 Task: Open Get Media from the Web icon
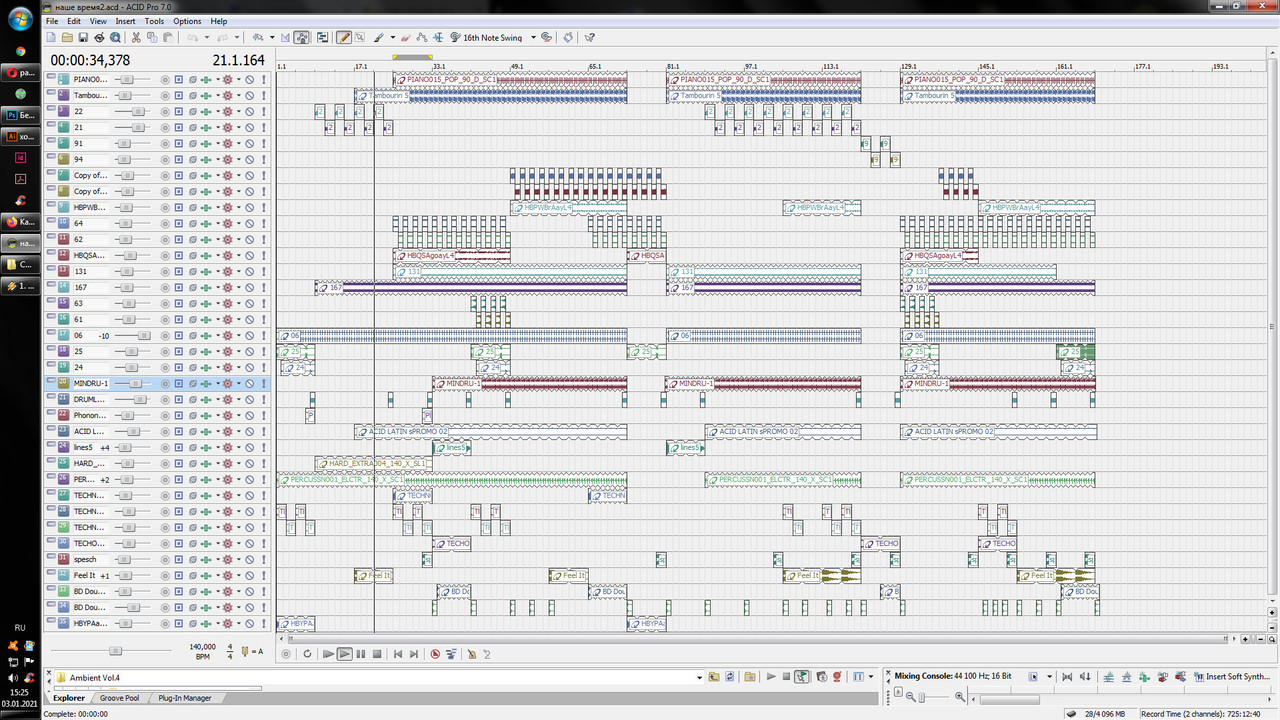[x=115, y=37]
